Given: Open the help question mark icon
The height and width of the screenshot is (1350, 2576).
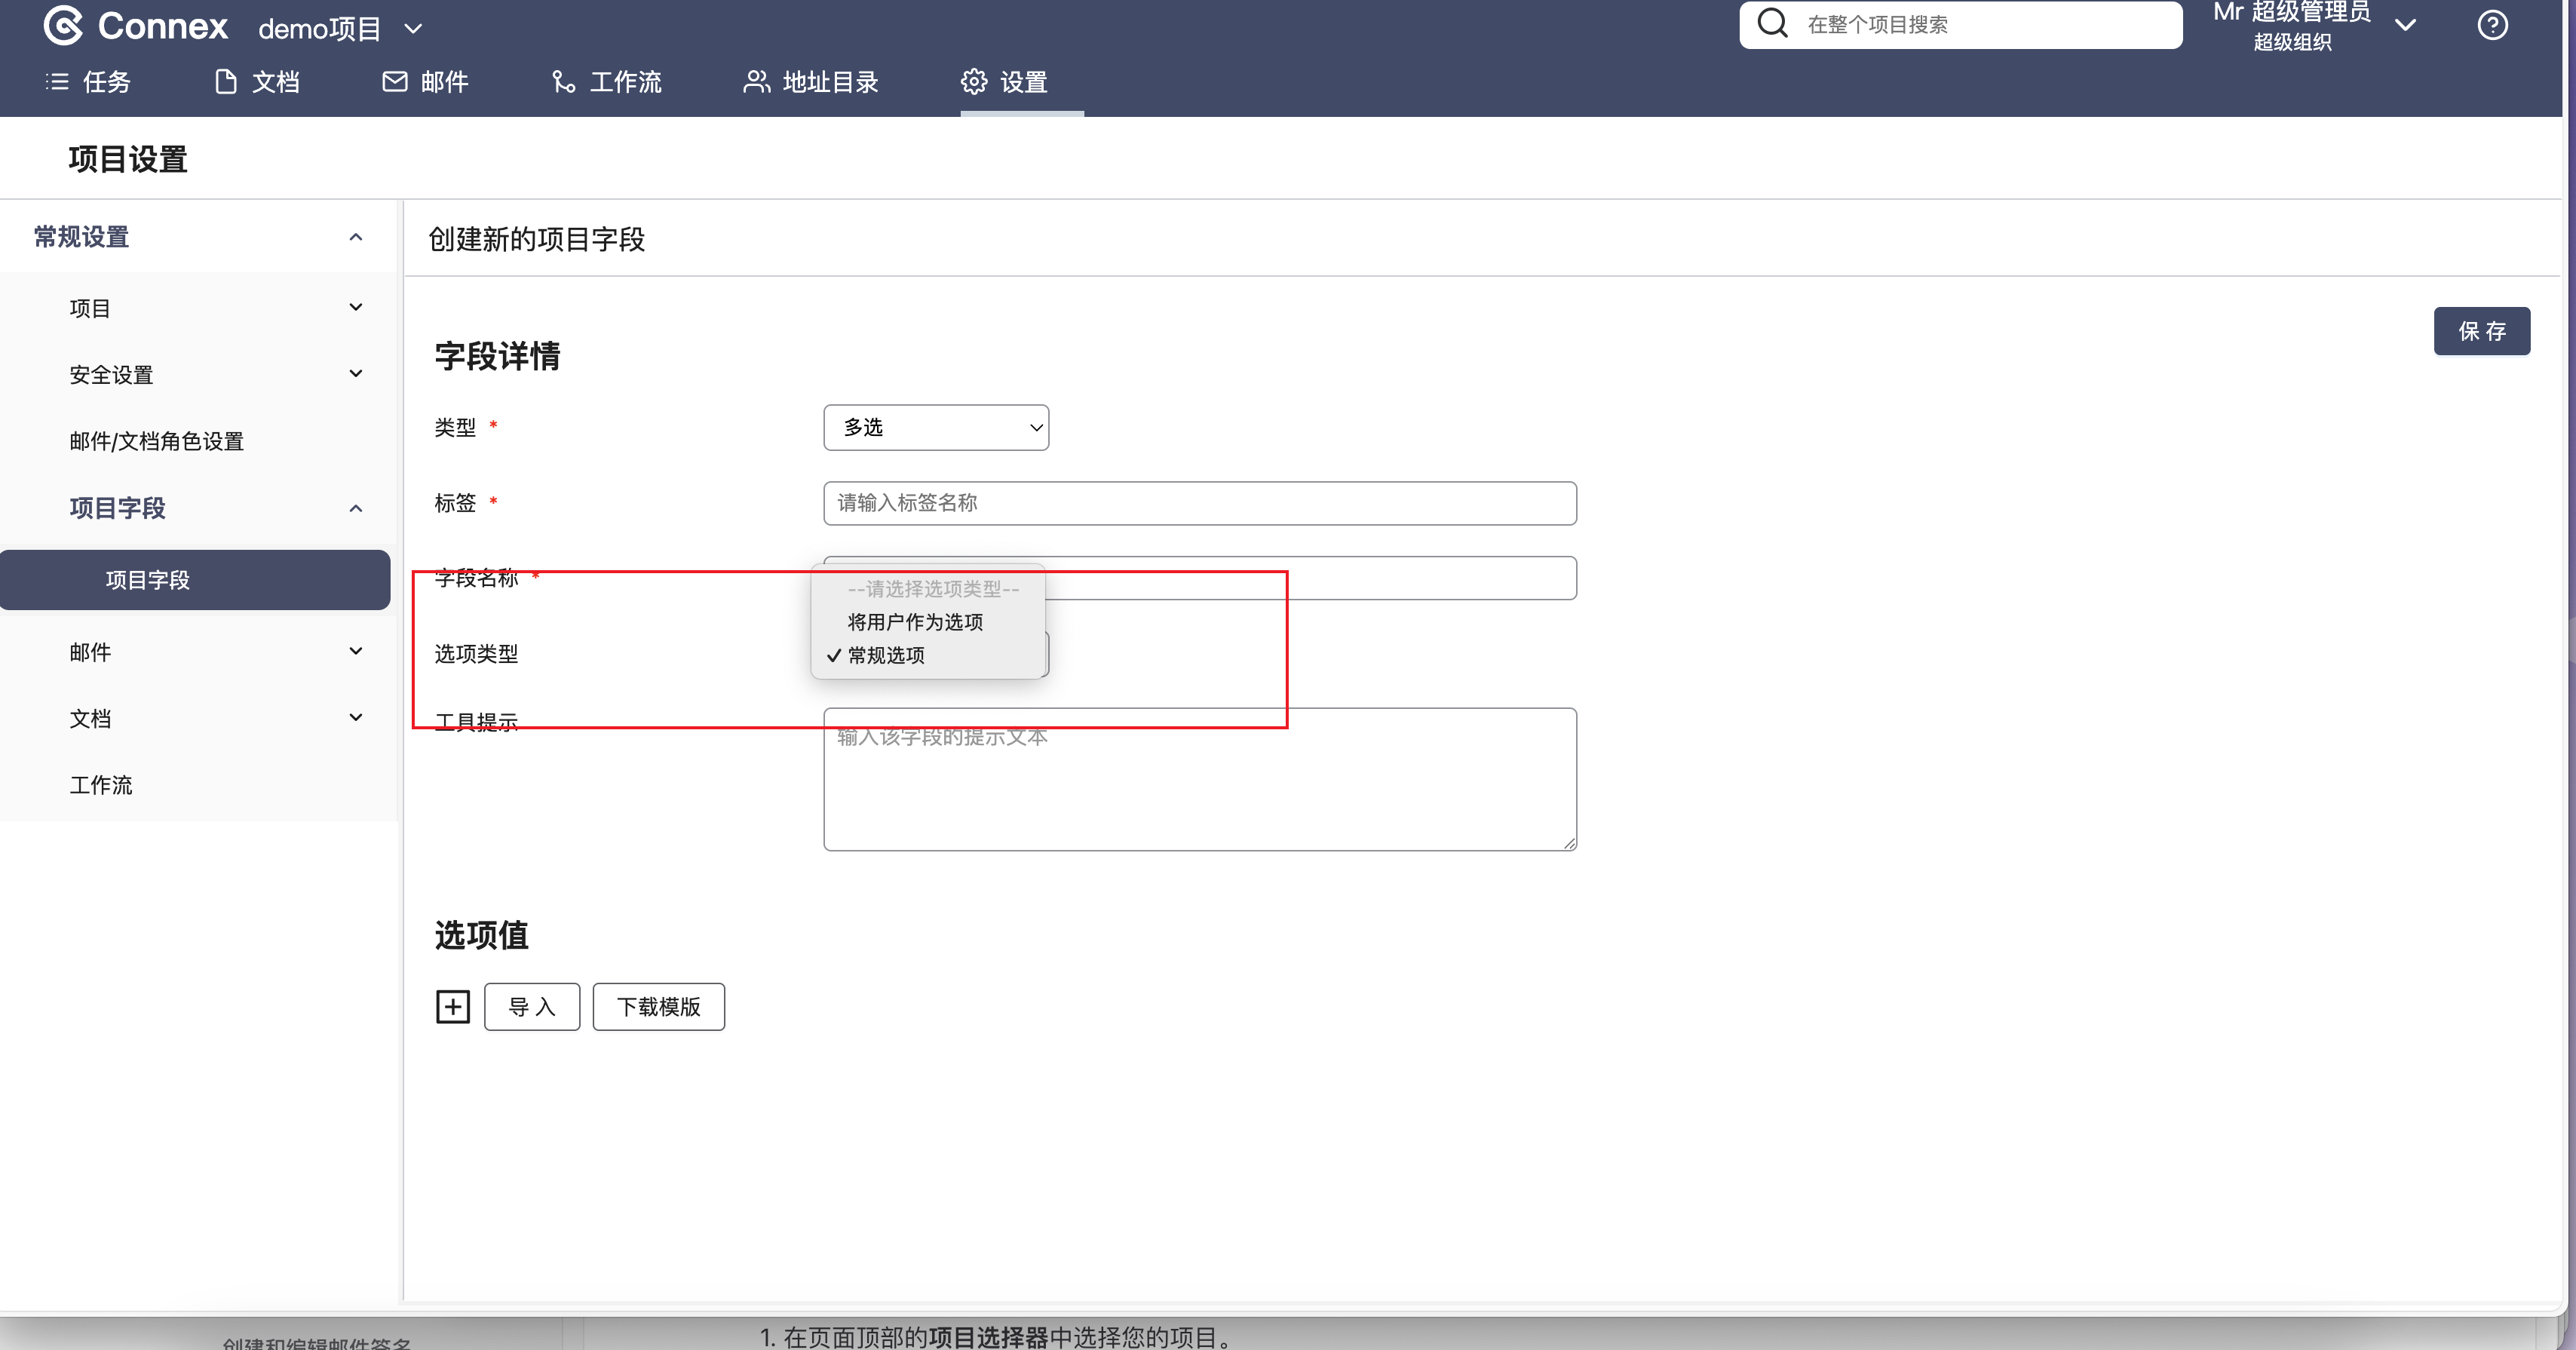Looking at the screenshot, I should [2491, 25].
